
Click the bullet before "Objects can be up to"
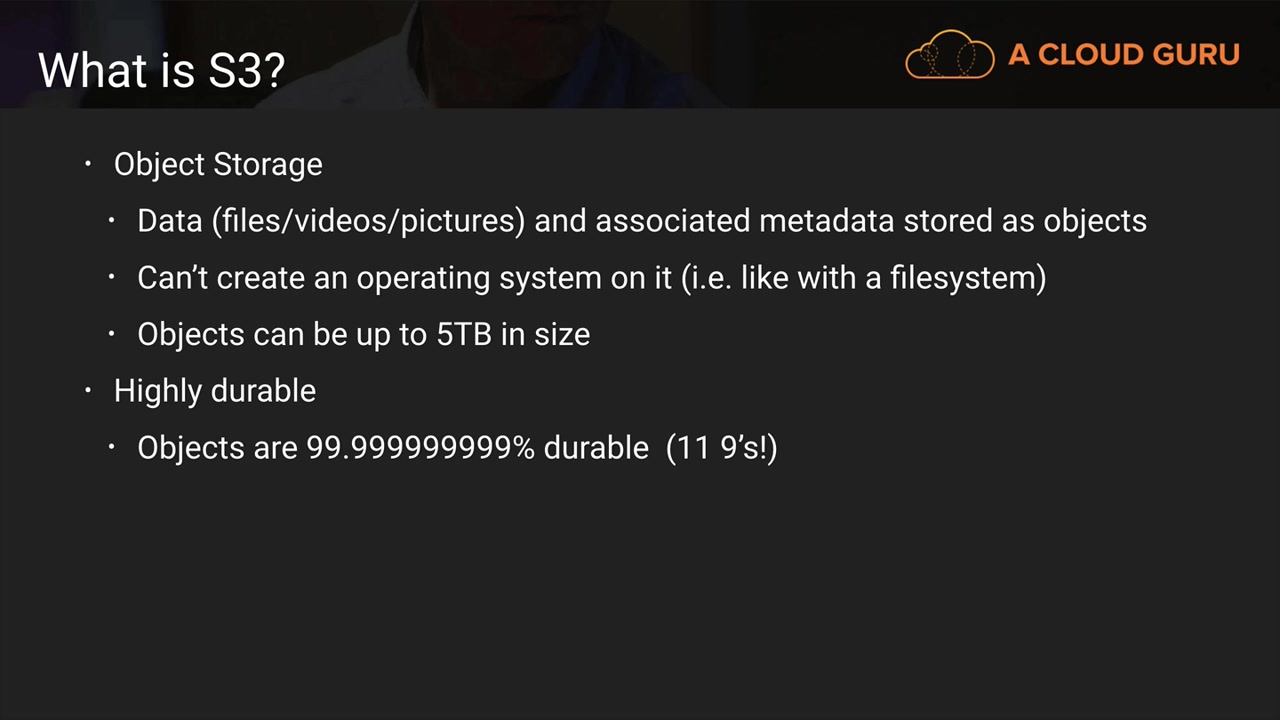[112, 333]
